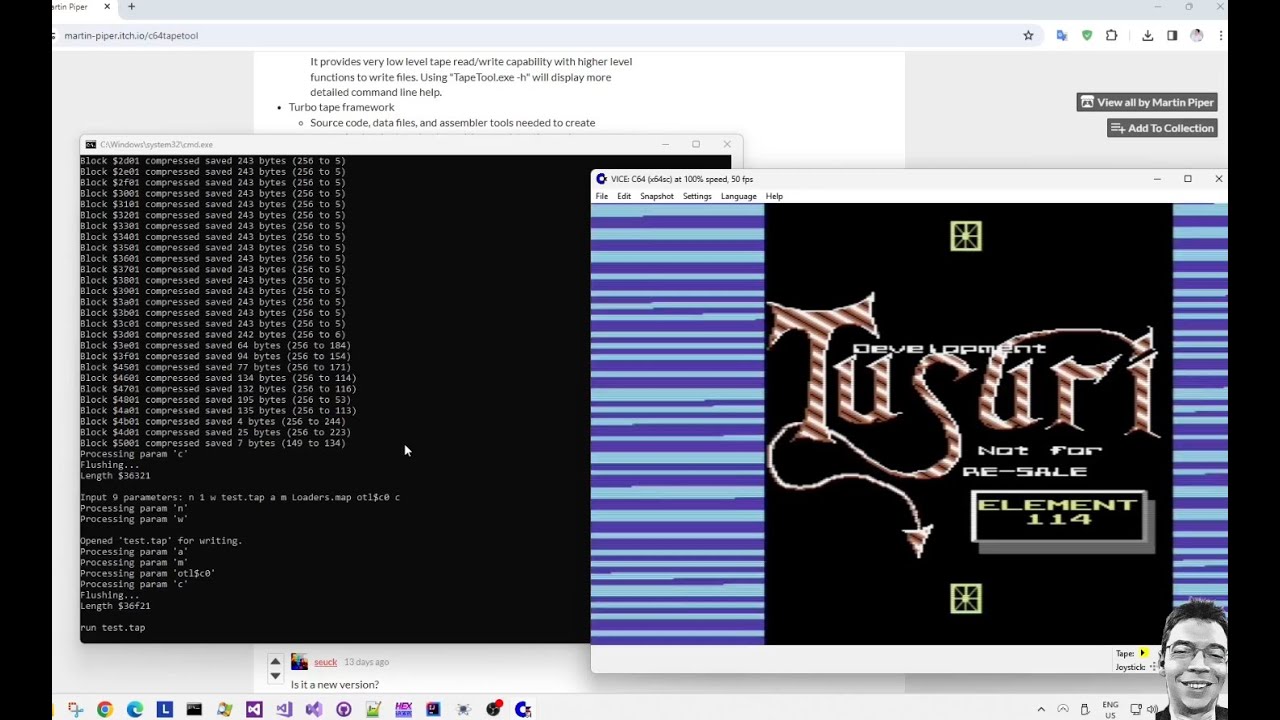Show hidden system tray icons
1280x720 pixels.
(x=1041, y=709)
